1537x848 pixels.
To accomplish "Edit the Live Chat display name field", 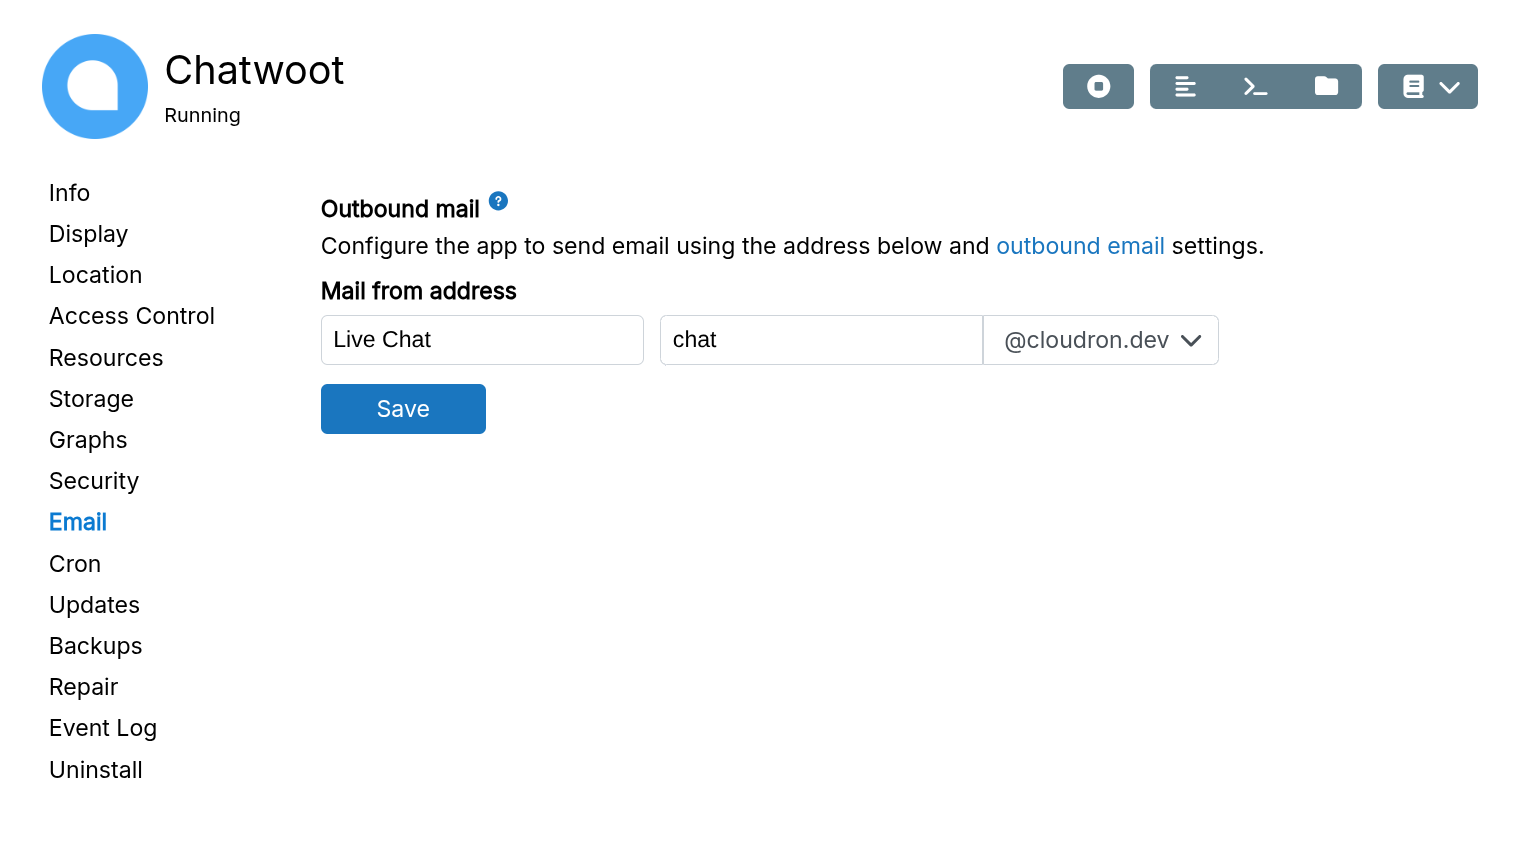I will pos(482,340).
